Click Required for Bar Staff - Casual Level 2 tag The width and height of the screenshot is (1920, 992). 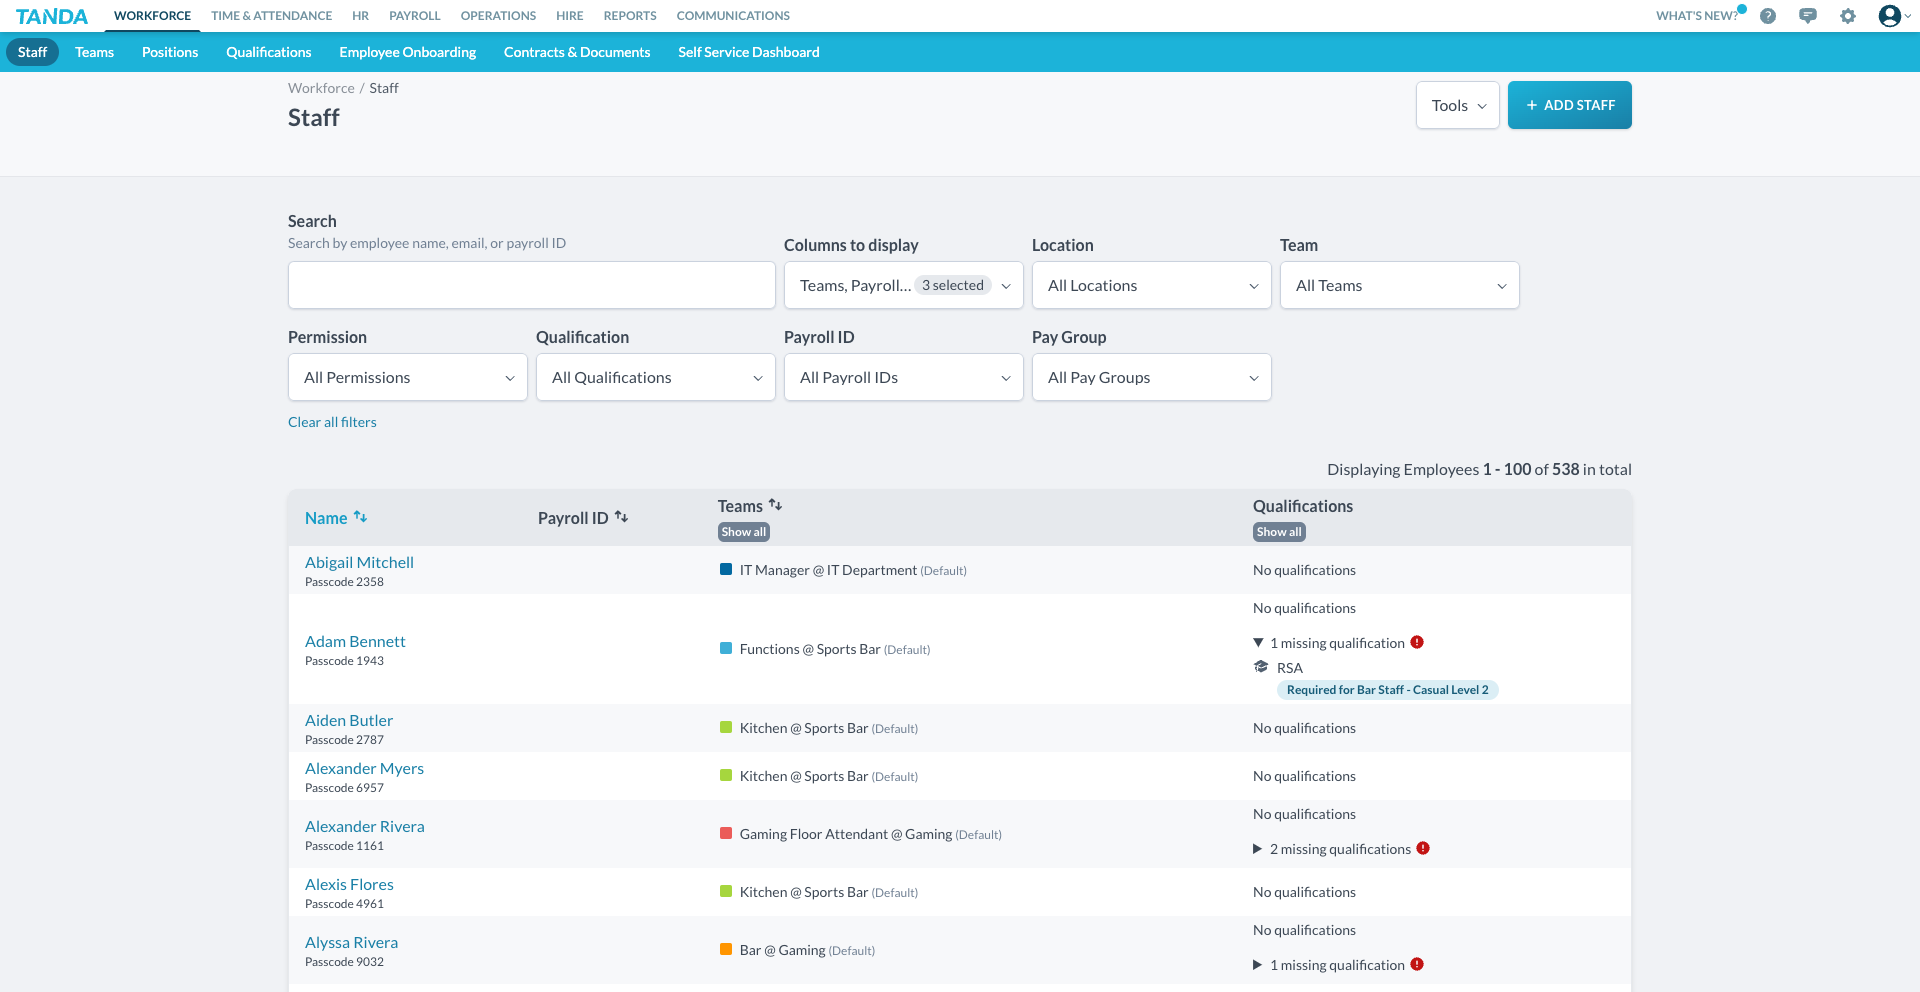1387,690
